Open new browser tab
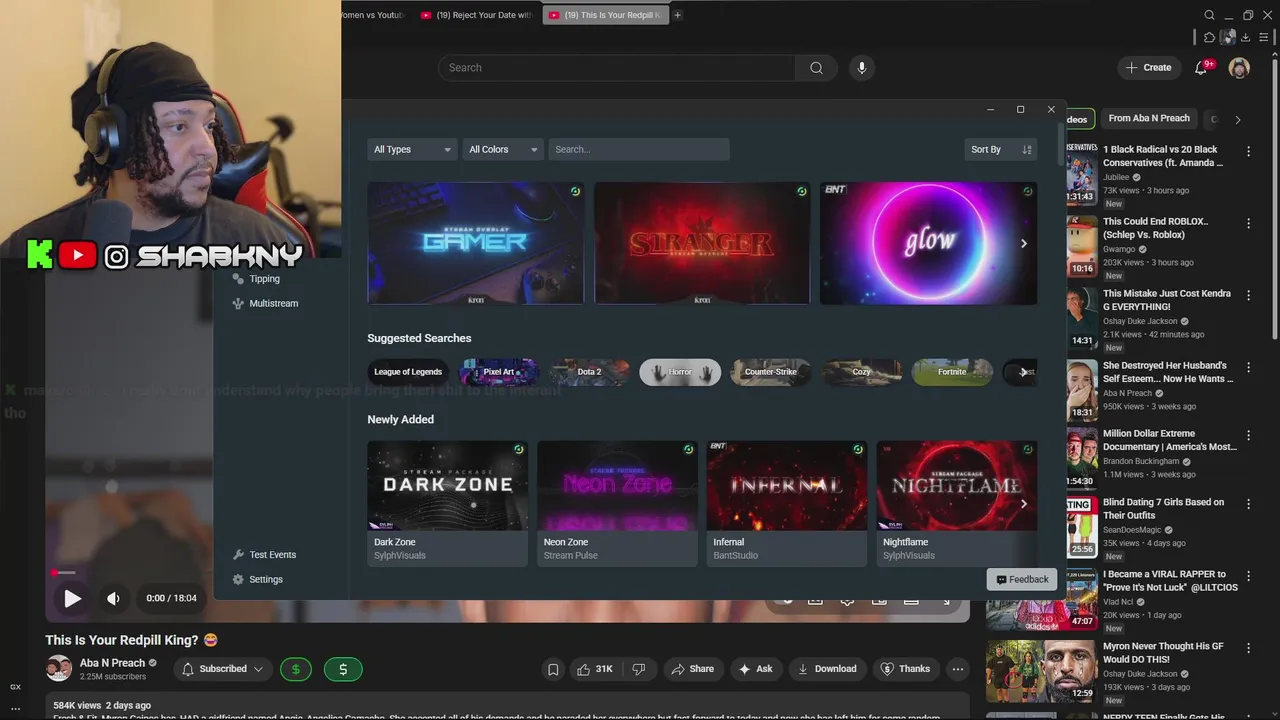This screenshot has height=720, width=1280. tap(677, 15)
